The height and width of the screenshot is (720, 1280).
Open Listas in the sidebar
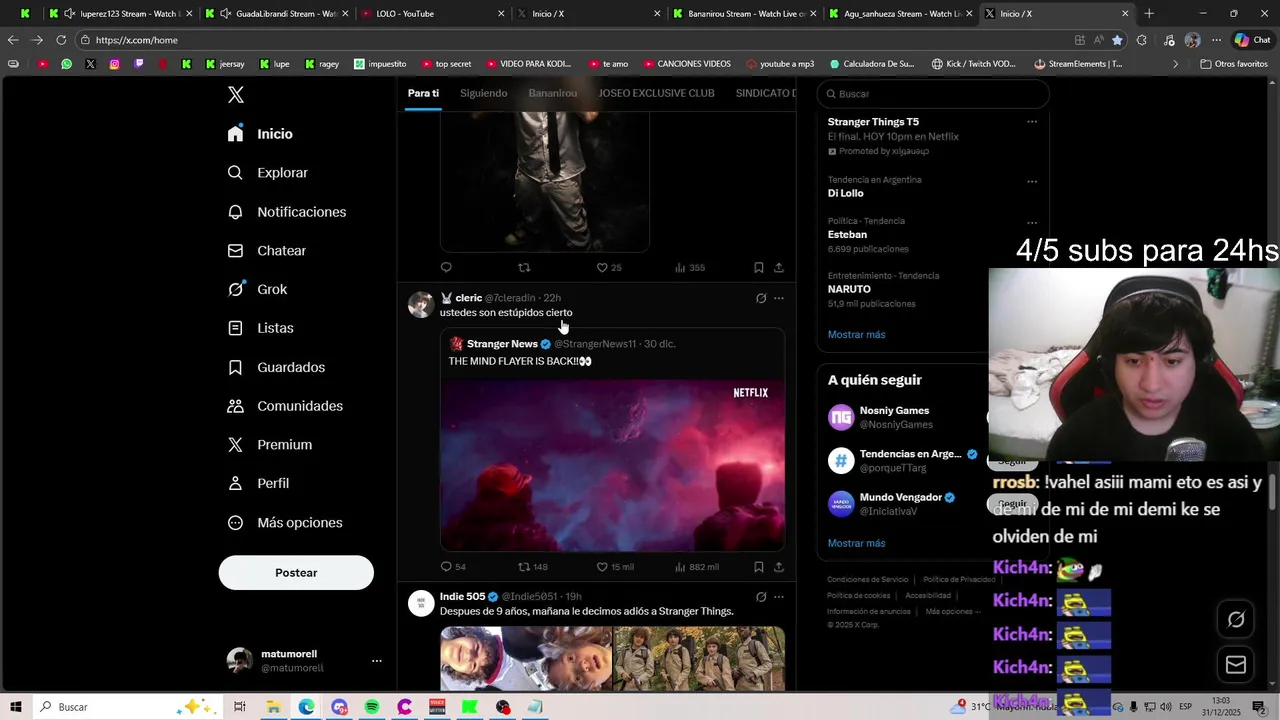point(260,328)
